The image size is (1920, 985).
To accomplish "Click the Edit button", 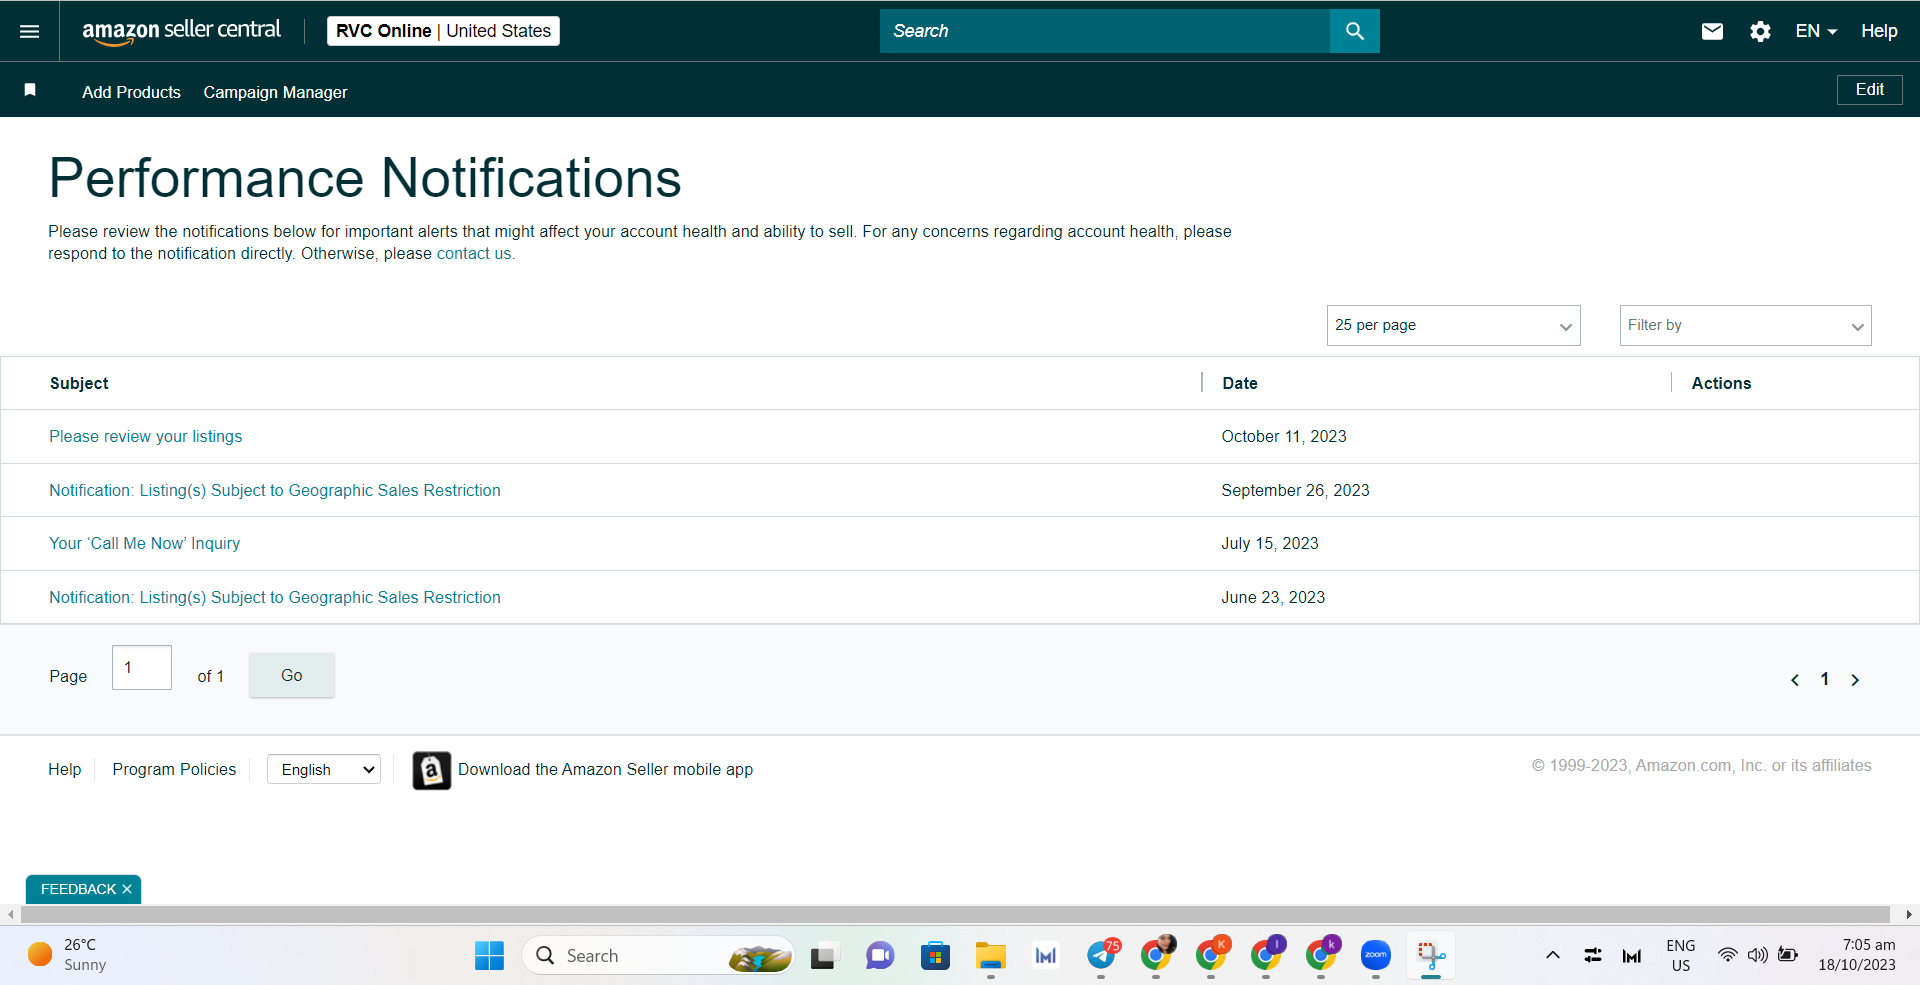I will pos(1869,90).
